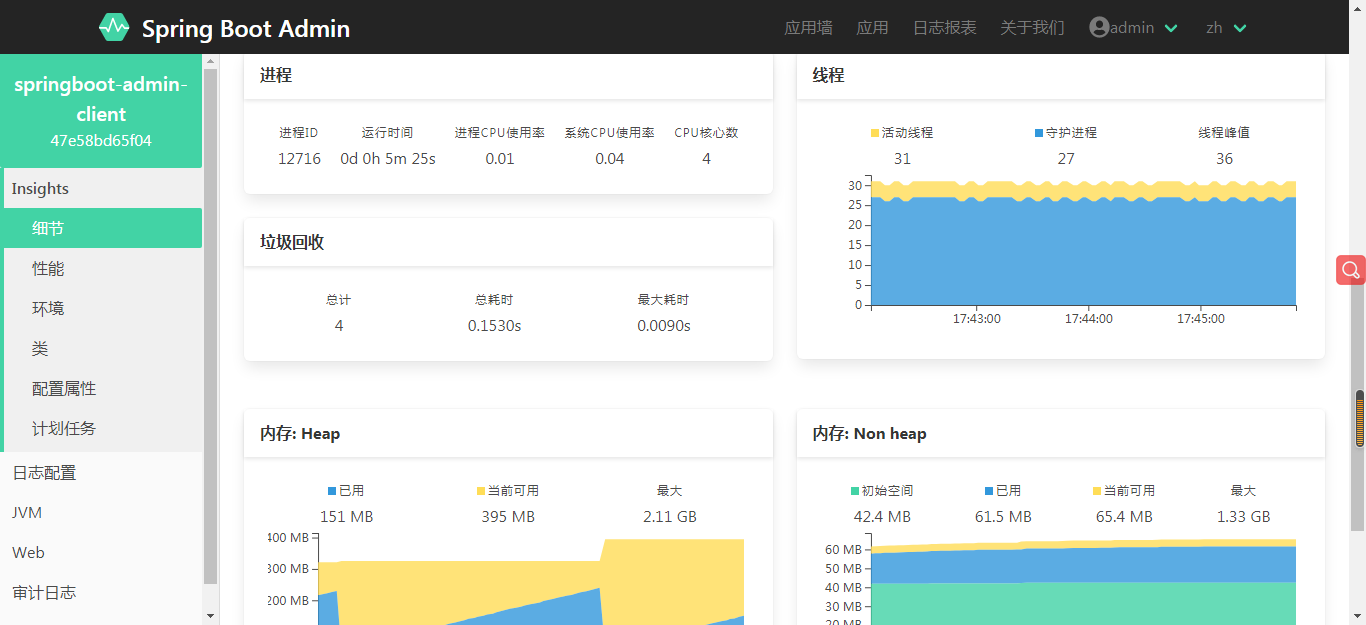The width and height of the screenshot is (1366, 625).
Task: Click yellow 当前可用 swatch in Heap panel
Action: 481,491
